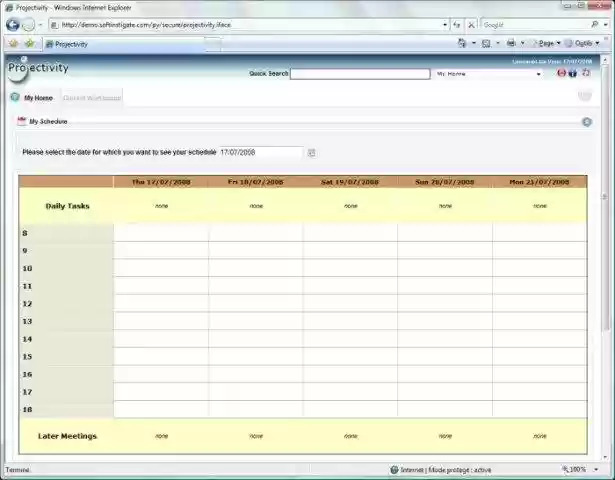This screenshot has height=480, width=615.
Task: Click the hour 15 row label
Action: 27,357
